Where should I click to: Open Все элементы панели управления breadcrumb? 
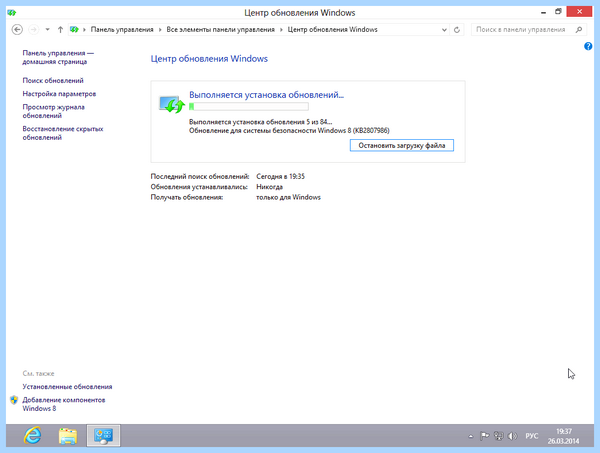coord(220,29)
